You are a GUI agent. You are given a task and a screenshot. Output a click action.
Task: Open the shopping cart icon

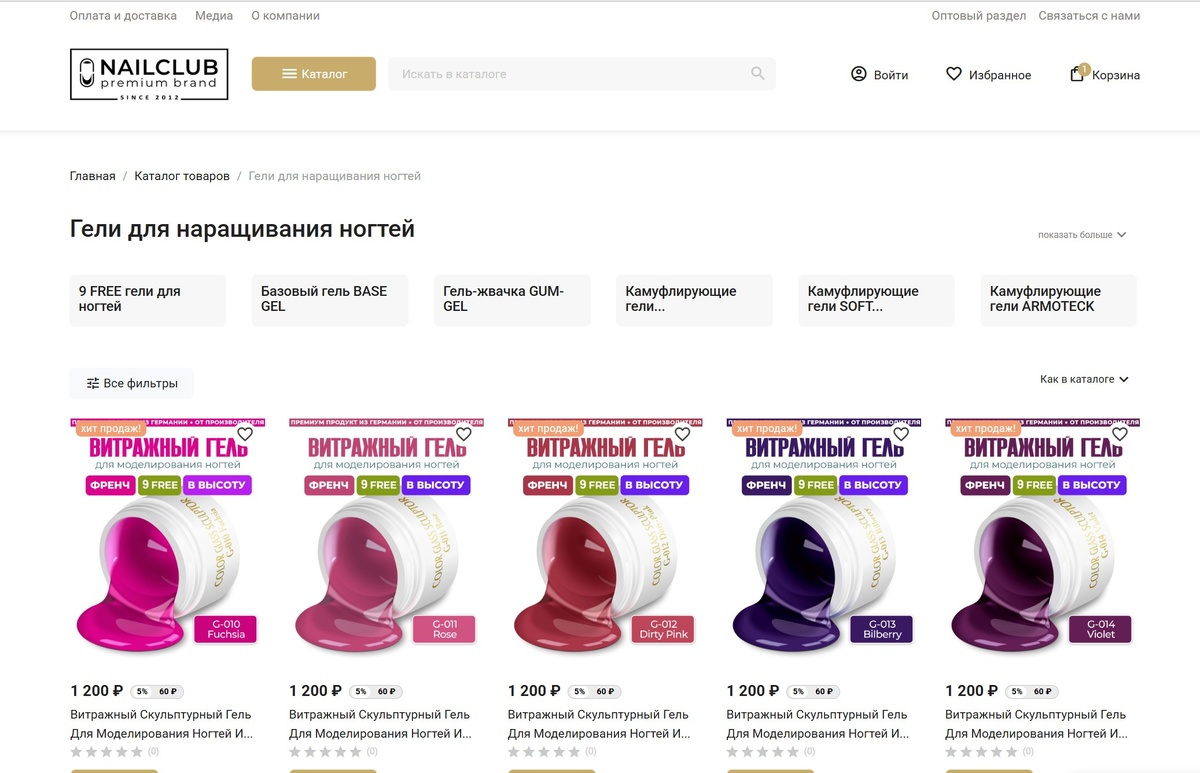[1077, 74]
